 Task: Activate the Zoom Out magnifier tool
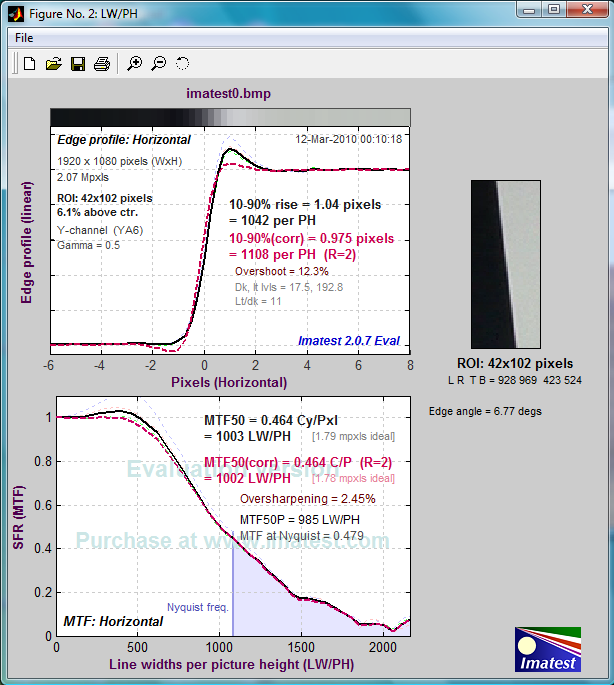[159, 64]
